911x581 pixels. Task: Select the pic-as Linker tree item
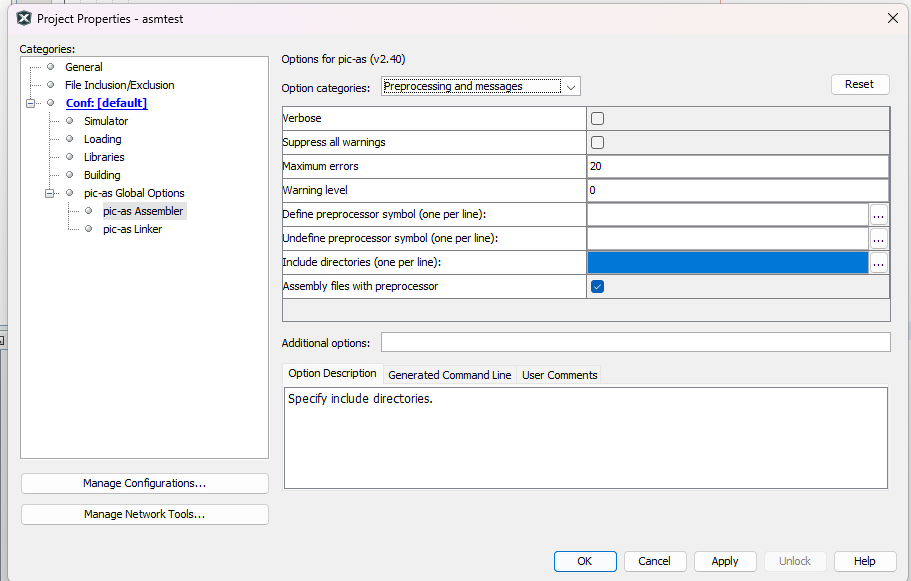click(132, 229)
